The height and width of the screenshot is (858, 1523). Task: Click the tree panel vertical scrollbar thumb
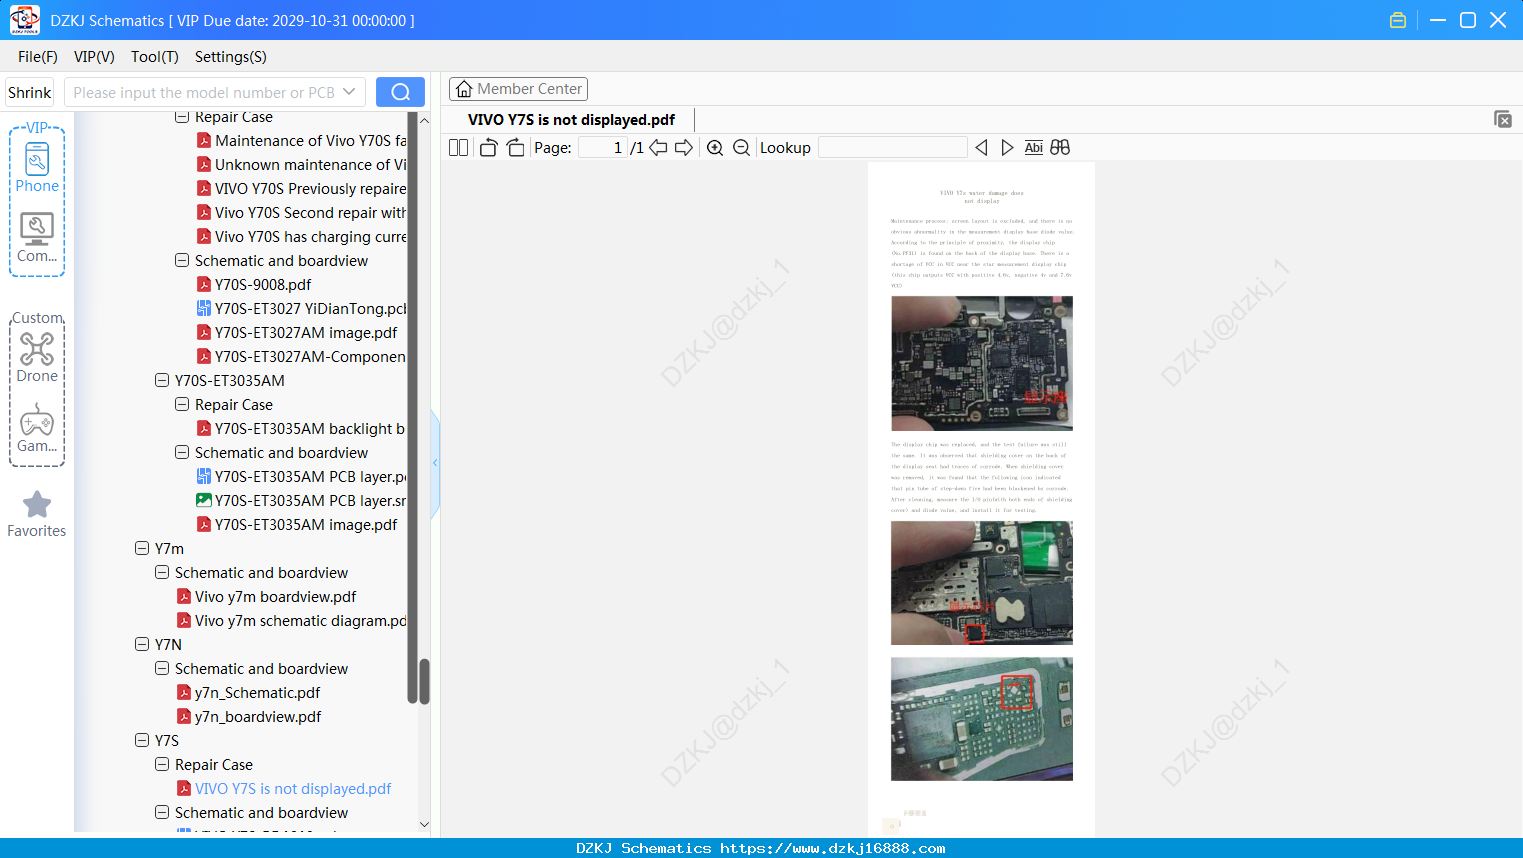[x=424, y=681]
